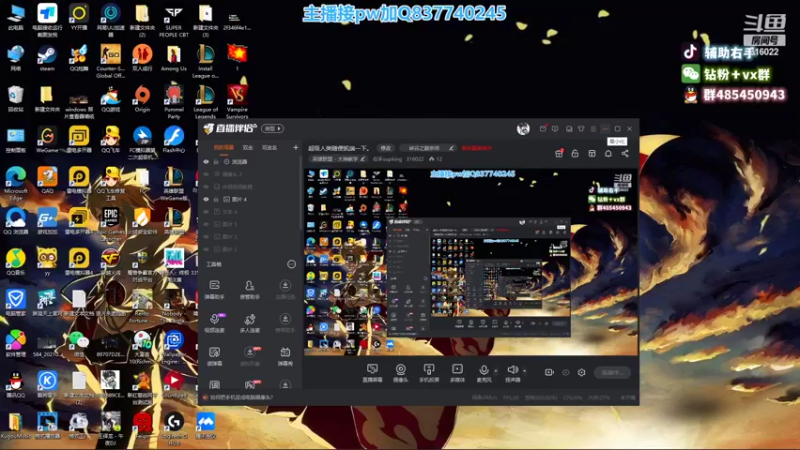Open 多人连麦 tool
The image size is (800, 450).
249,323
